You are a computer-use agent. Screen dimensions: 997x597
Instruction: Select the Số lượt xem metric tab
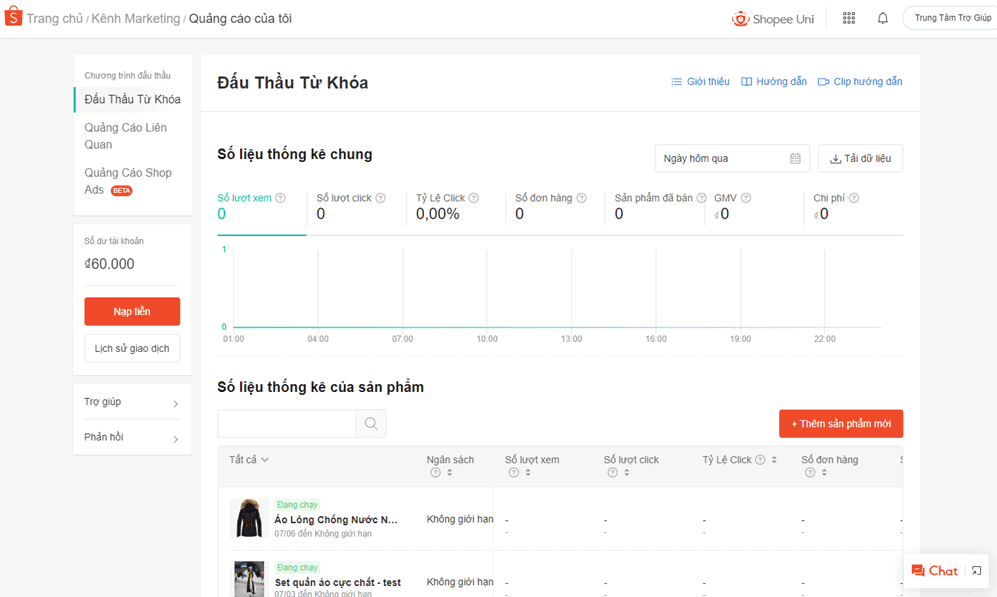click(261, 207)
